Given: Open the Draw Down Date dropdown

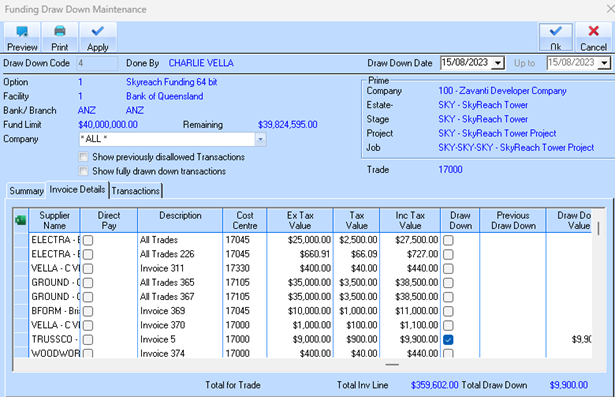Looking at the screenshot, I should pyautogui.click(x=498, y=63).
